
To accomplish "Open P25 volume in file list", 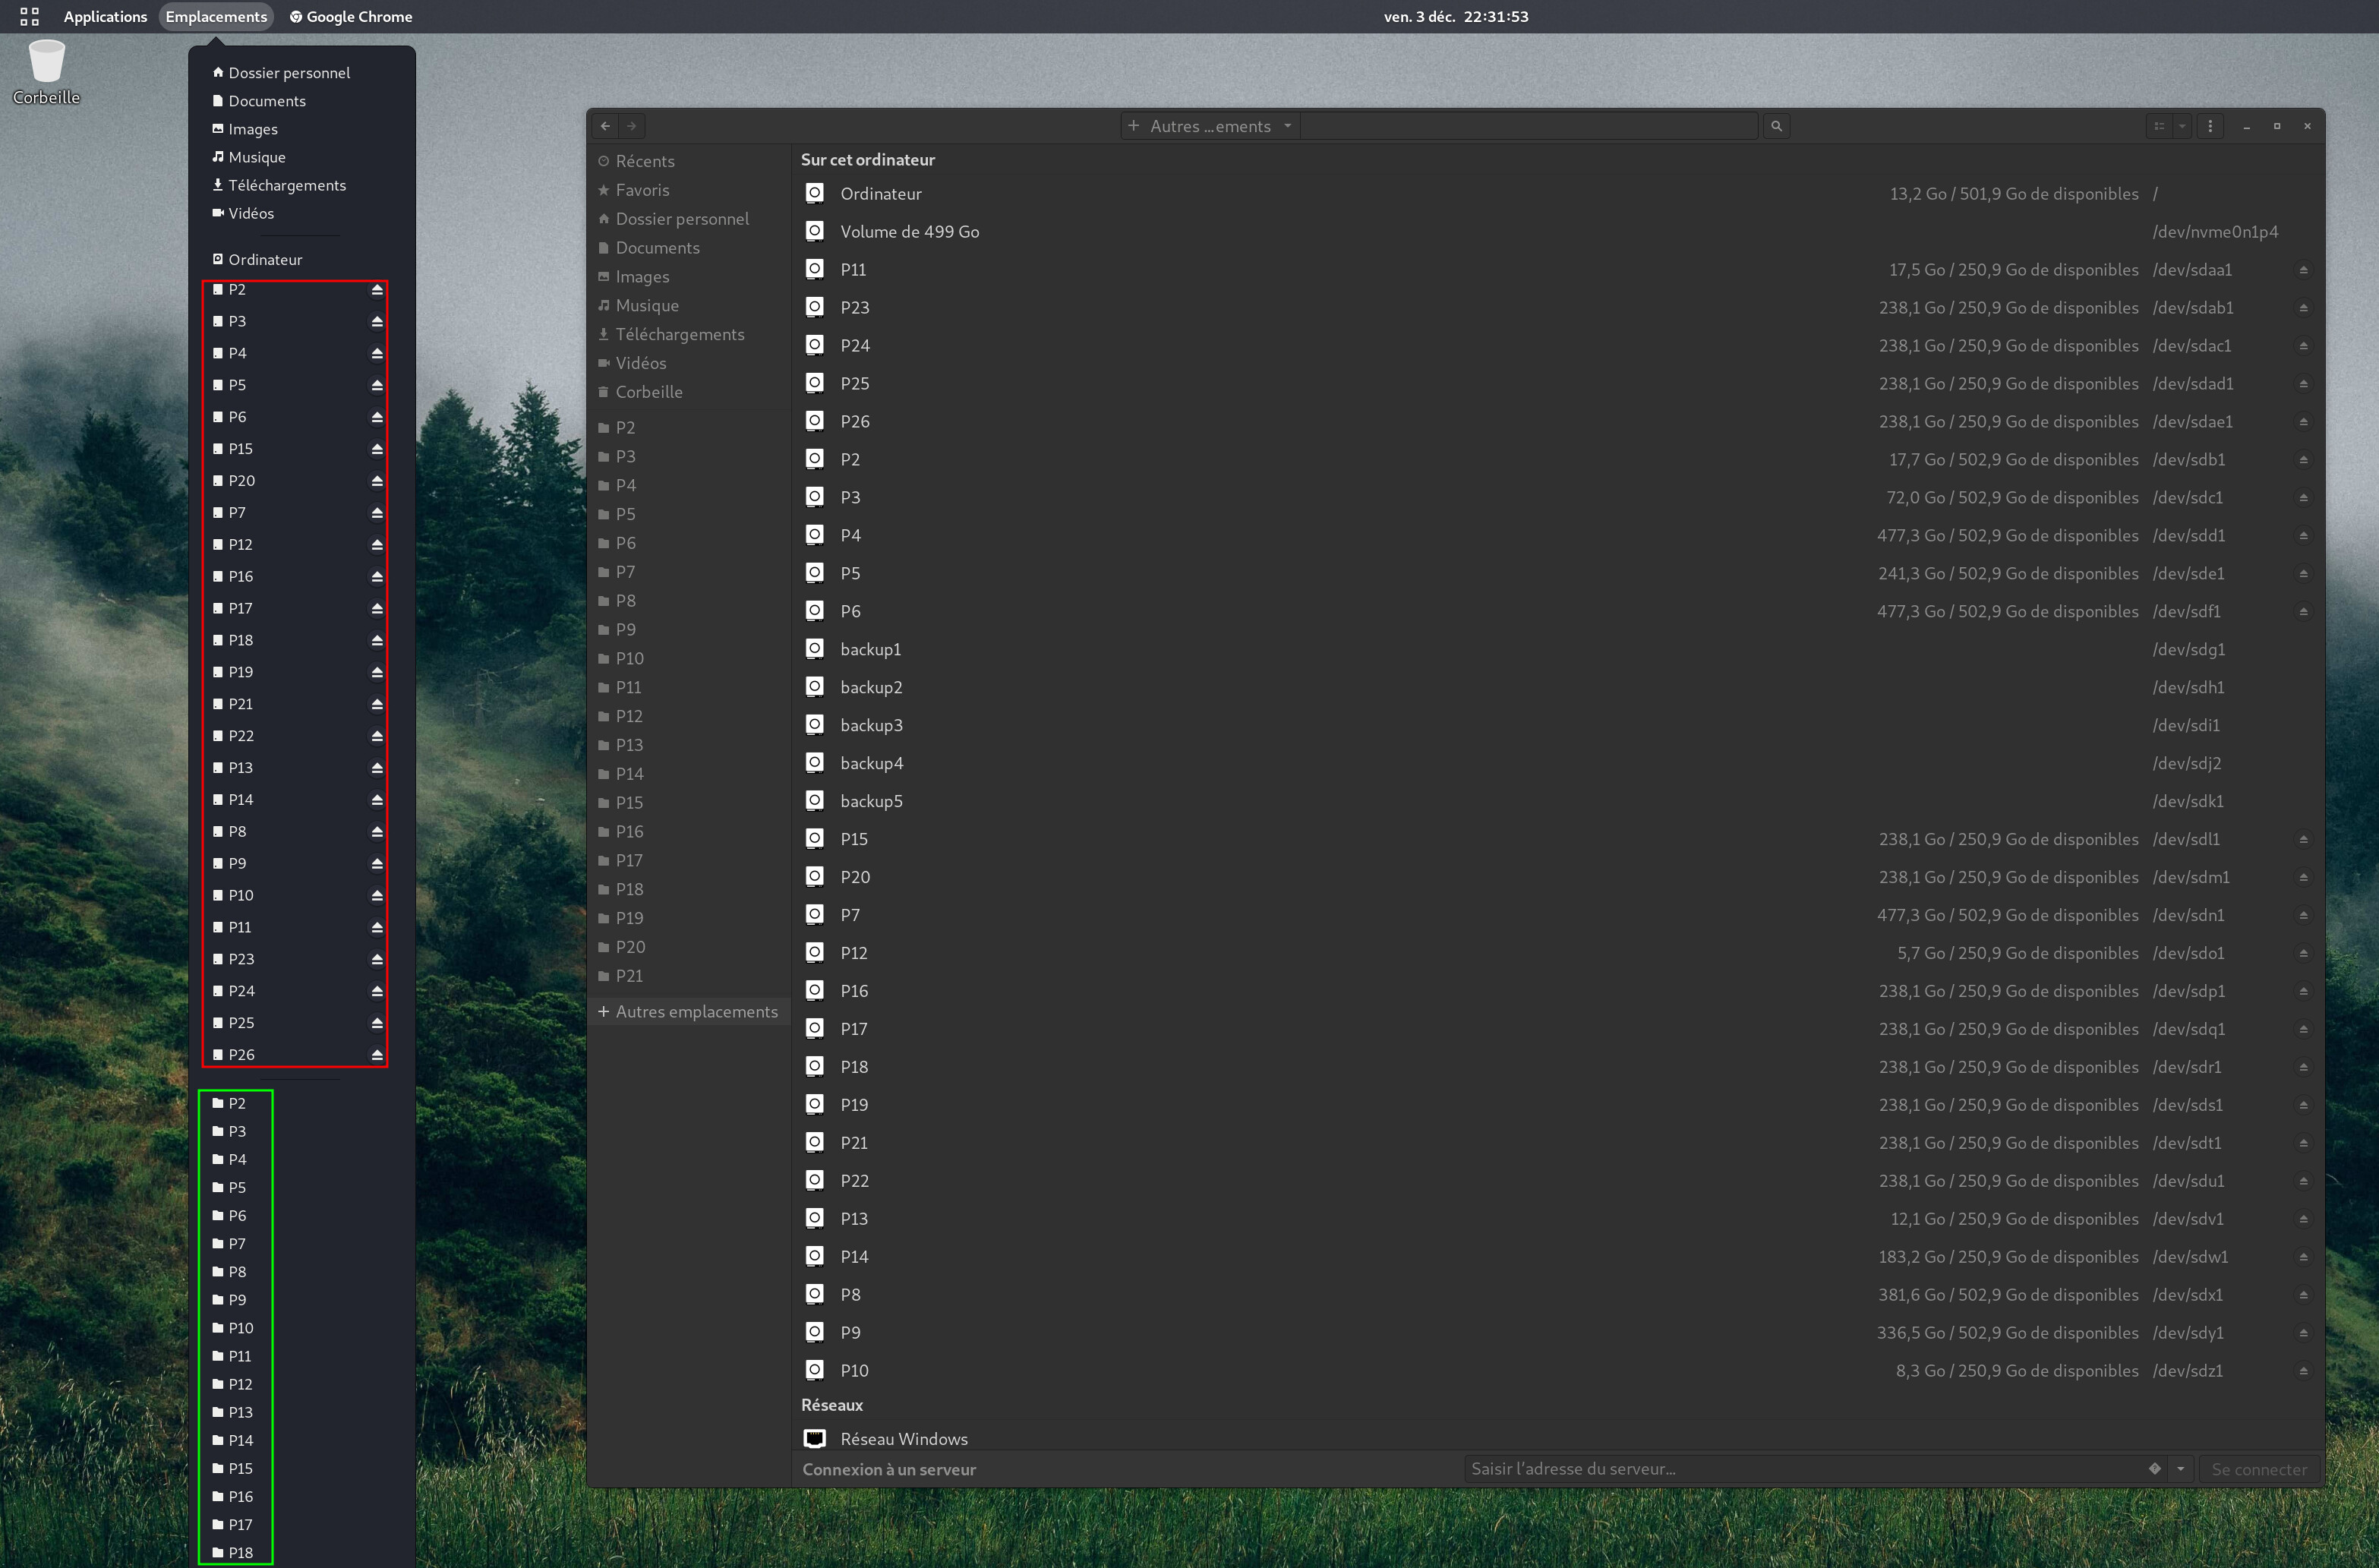I will (1560, 384).
